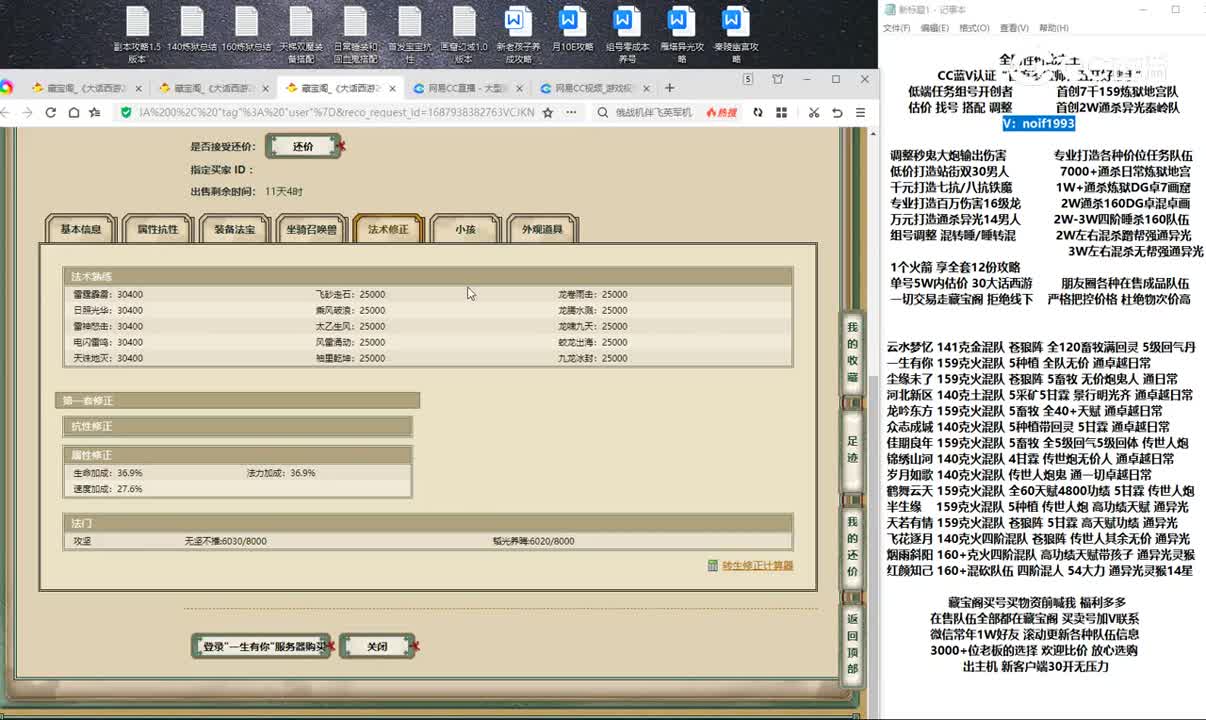Click highlighted V: noif1993 text in Notepad
The height and width of the screenshot is (720, 1206).
1039,123
